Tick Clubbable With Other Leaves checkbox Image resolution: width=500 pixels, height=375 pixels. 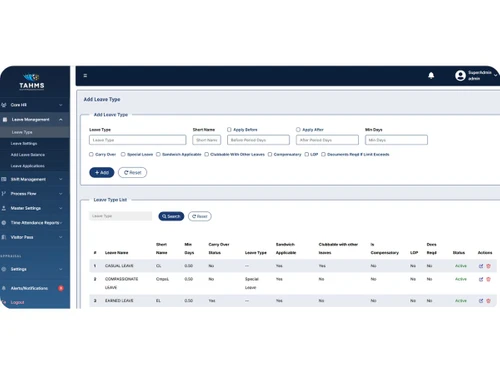click(206, 154)
